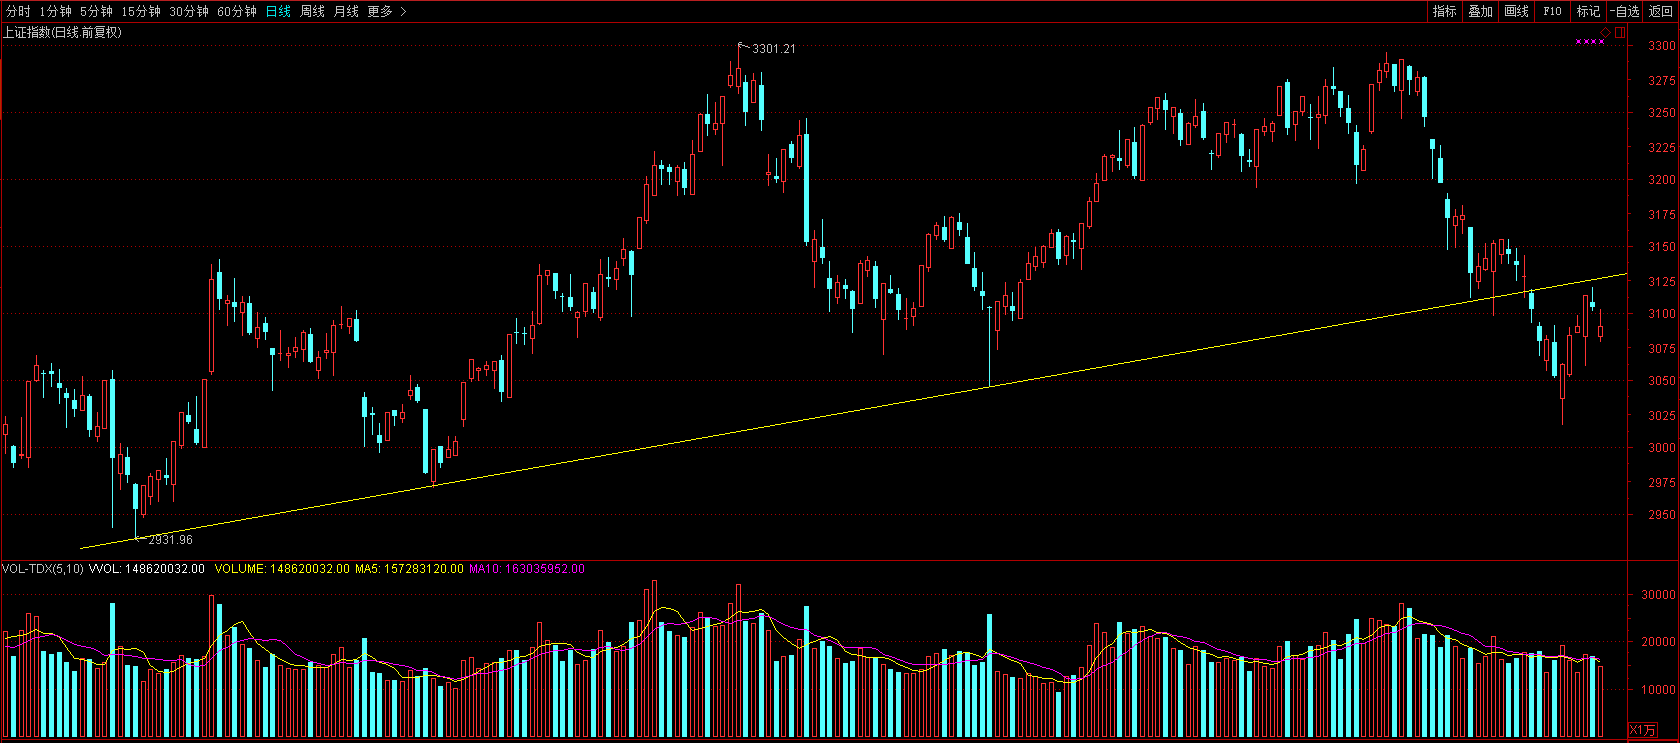Select the 5分钟 period tab
Image resolution: width=1680 pixels, height=743 pixels.
pyautogui.click(x=96, y=11)
